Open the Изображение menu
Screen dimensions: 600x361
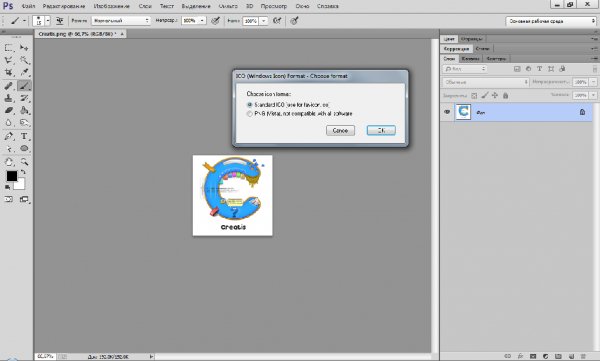pos(111,6)
